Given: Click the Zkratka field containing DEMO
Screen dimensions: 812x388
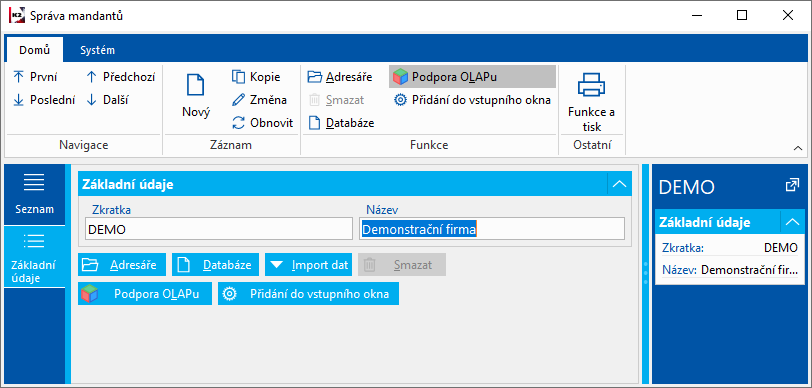Looking at the screenshot, I should tap(219, 229).
